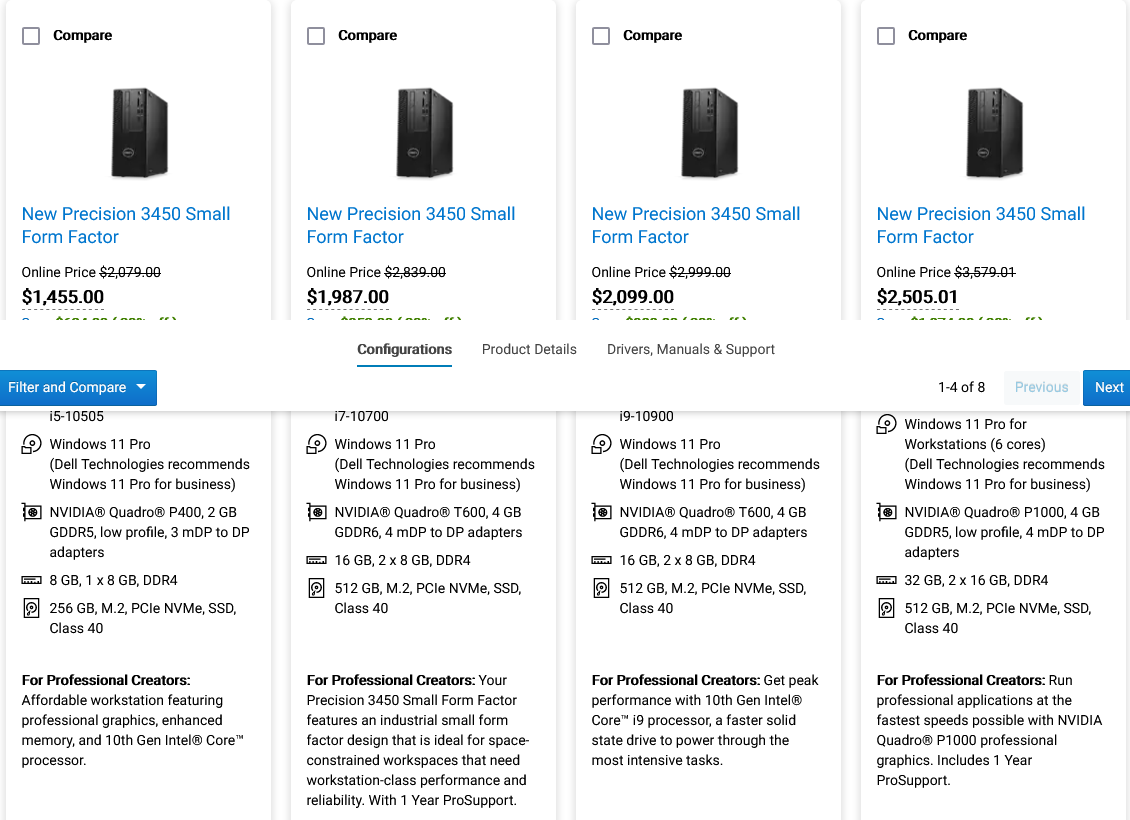The width and height of the screenshot is (1130, 820).
Task: Switch to the Configurations tab
Action: pos(404,349)
